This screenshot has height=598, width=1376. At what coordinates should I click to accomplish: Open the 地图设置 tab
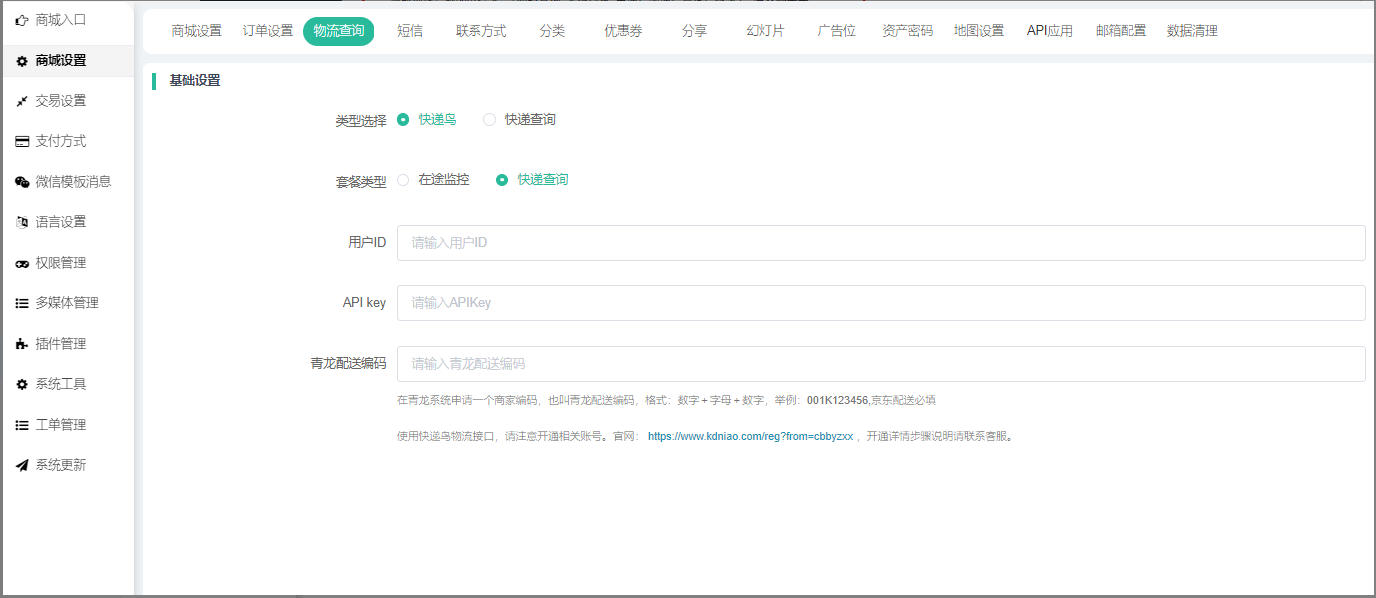(x=979, y=31)
